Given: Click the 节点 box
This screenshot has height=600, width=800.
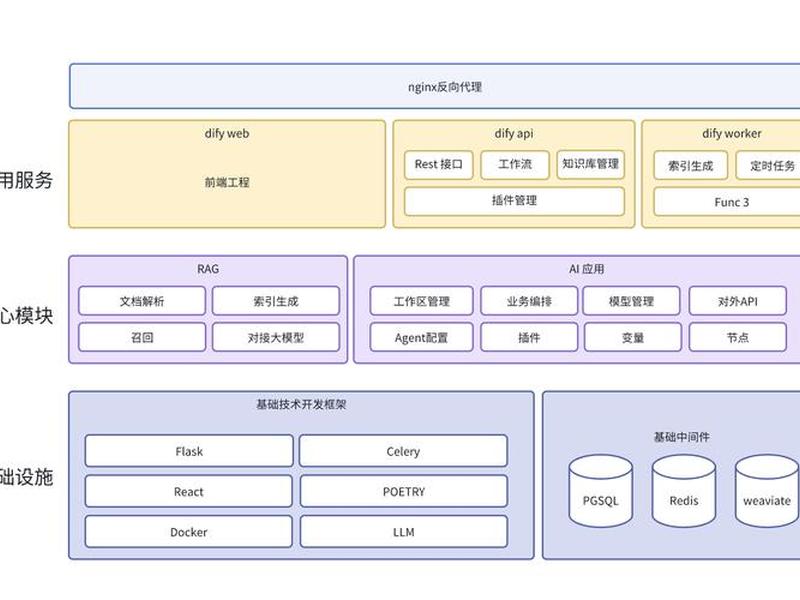Looking at the screenshot, I should [x=738, y=337].
